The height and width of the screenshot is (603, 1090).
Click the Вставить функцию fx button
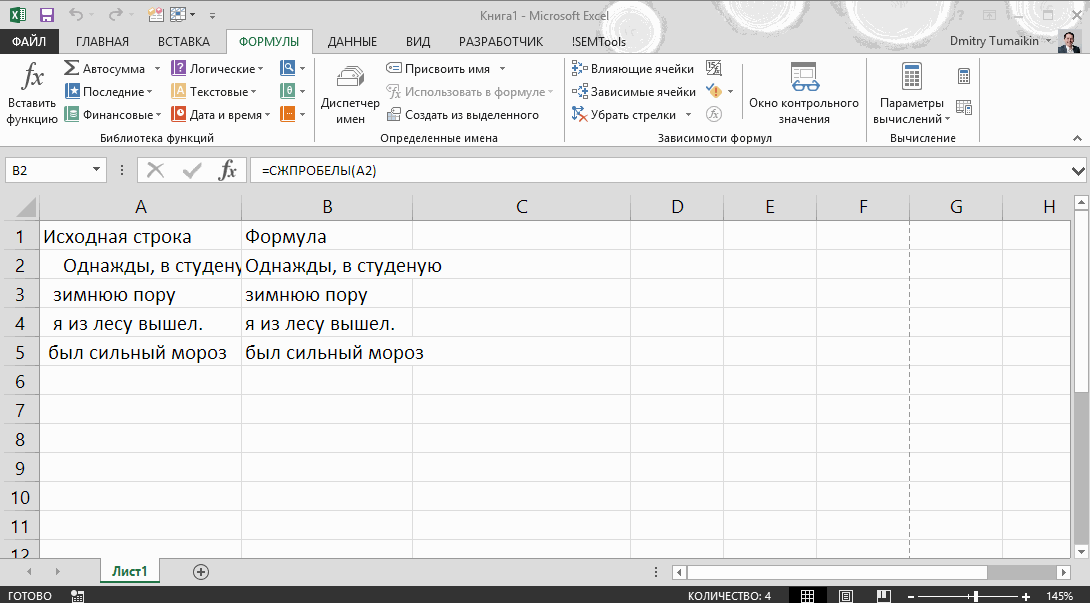pyautogui.click(x=32, y=94)
